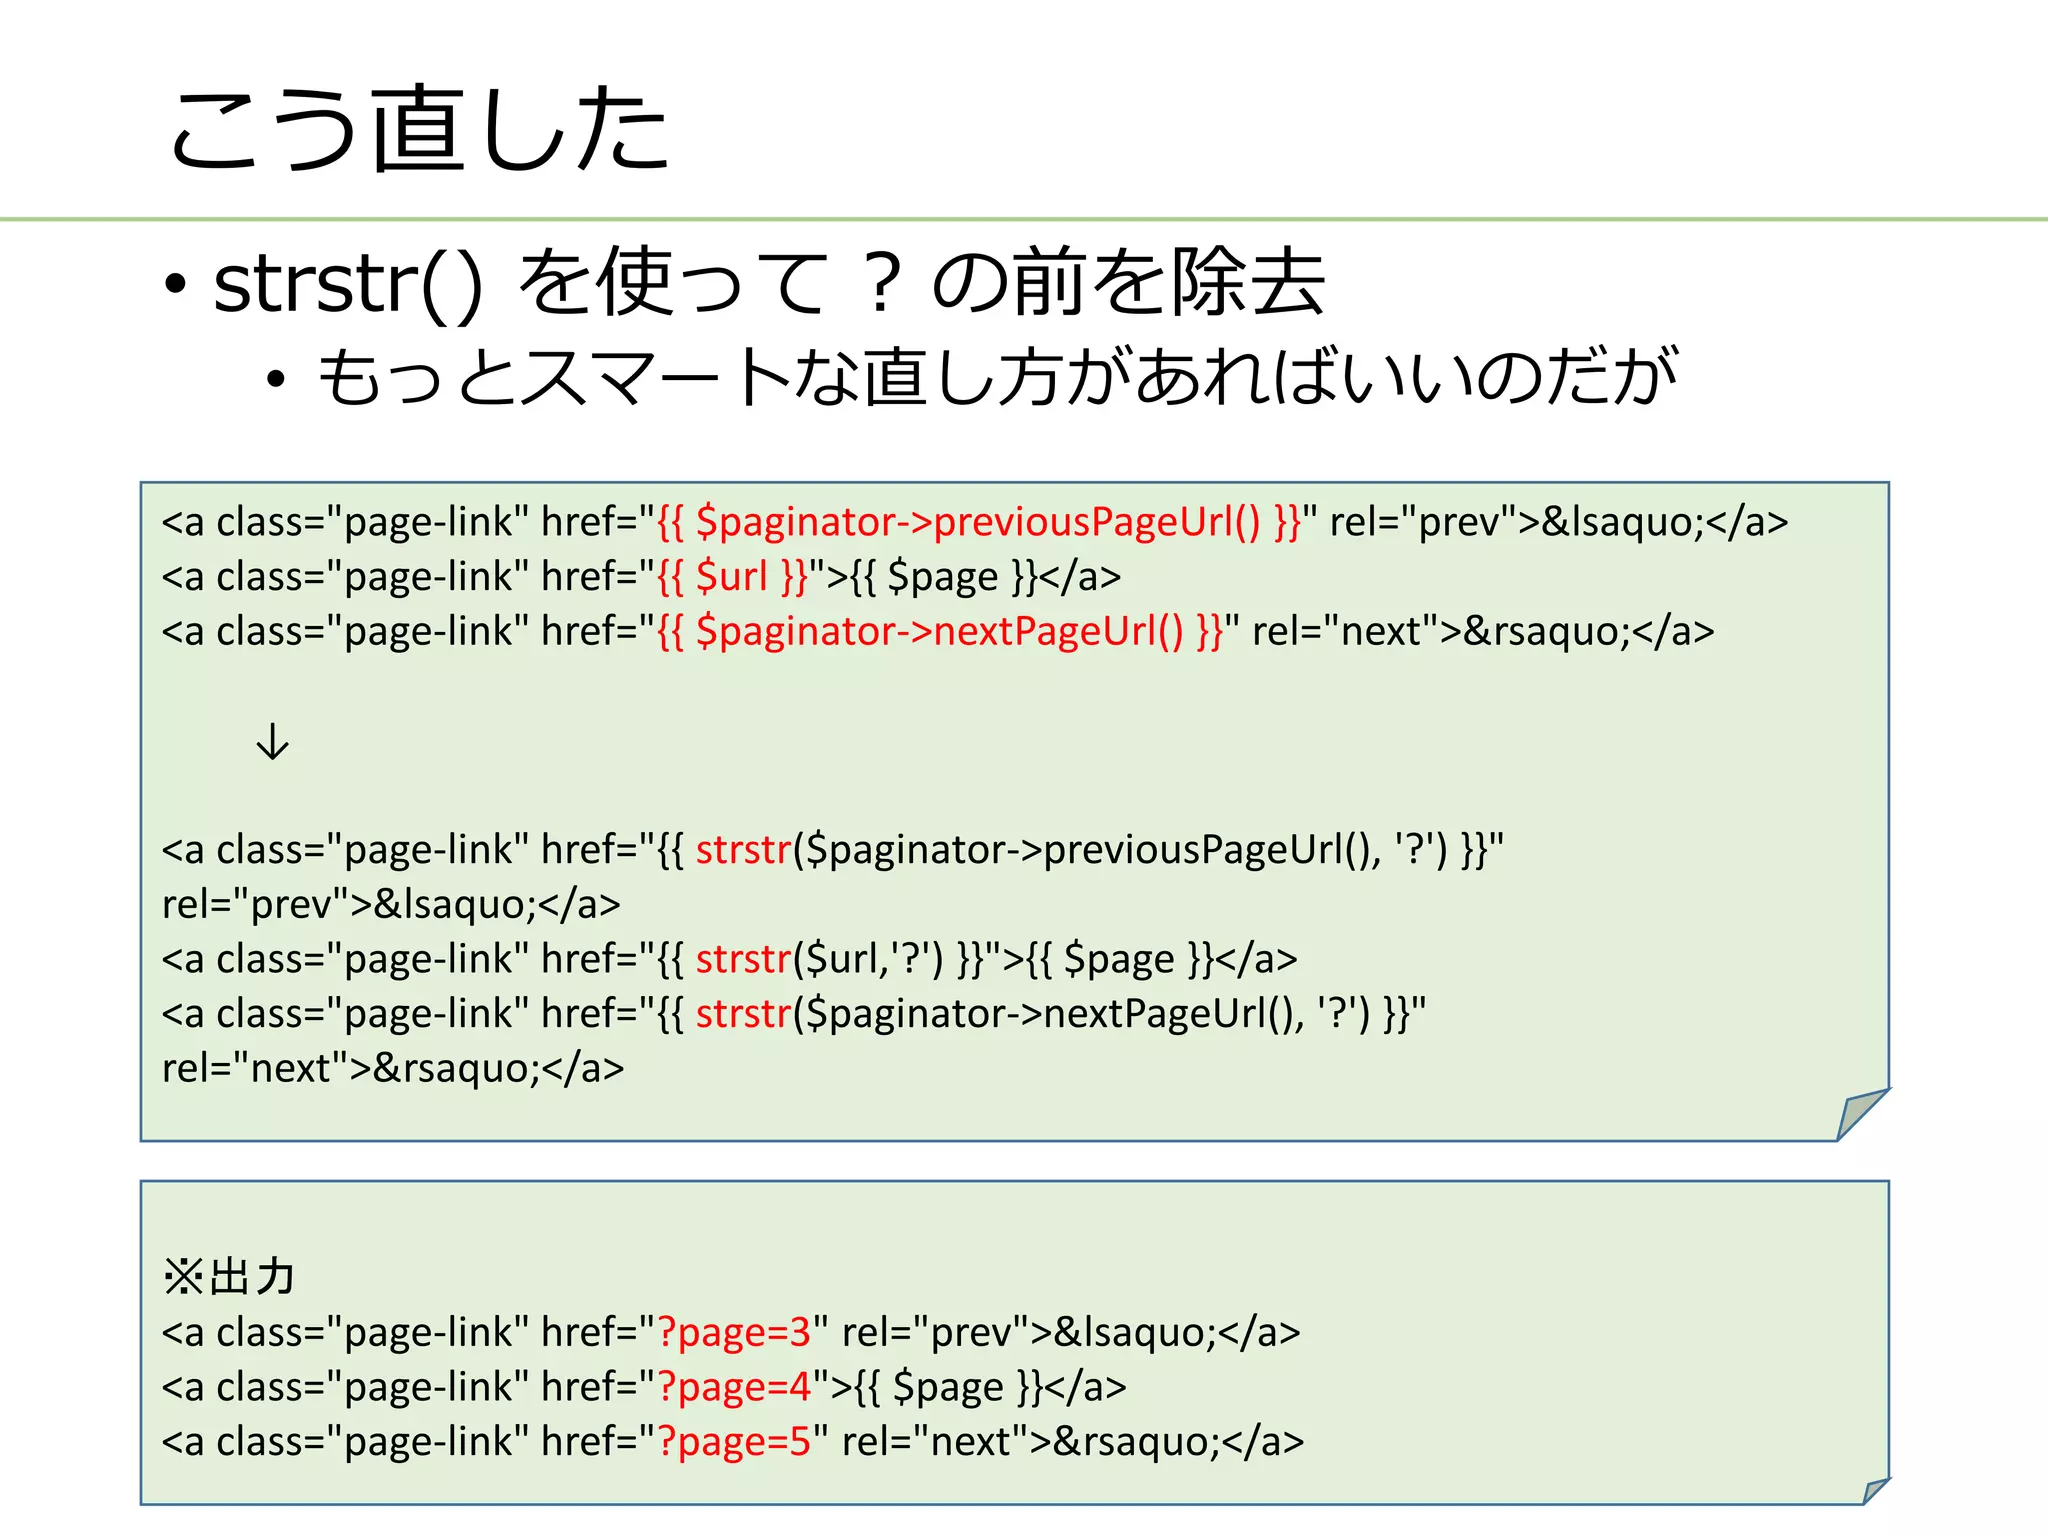Click the output line with href="?page=4"
Image resolution: width=2048 pixels, height=1536 pixels.
pos(644,1387)
